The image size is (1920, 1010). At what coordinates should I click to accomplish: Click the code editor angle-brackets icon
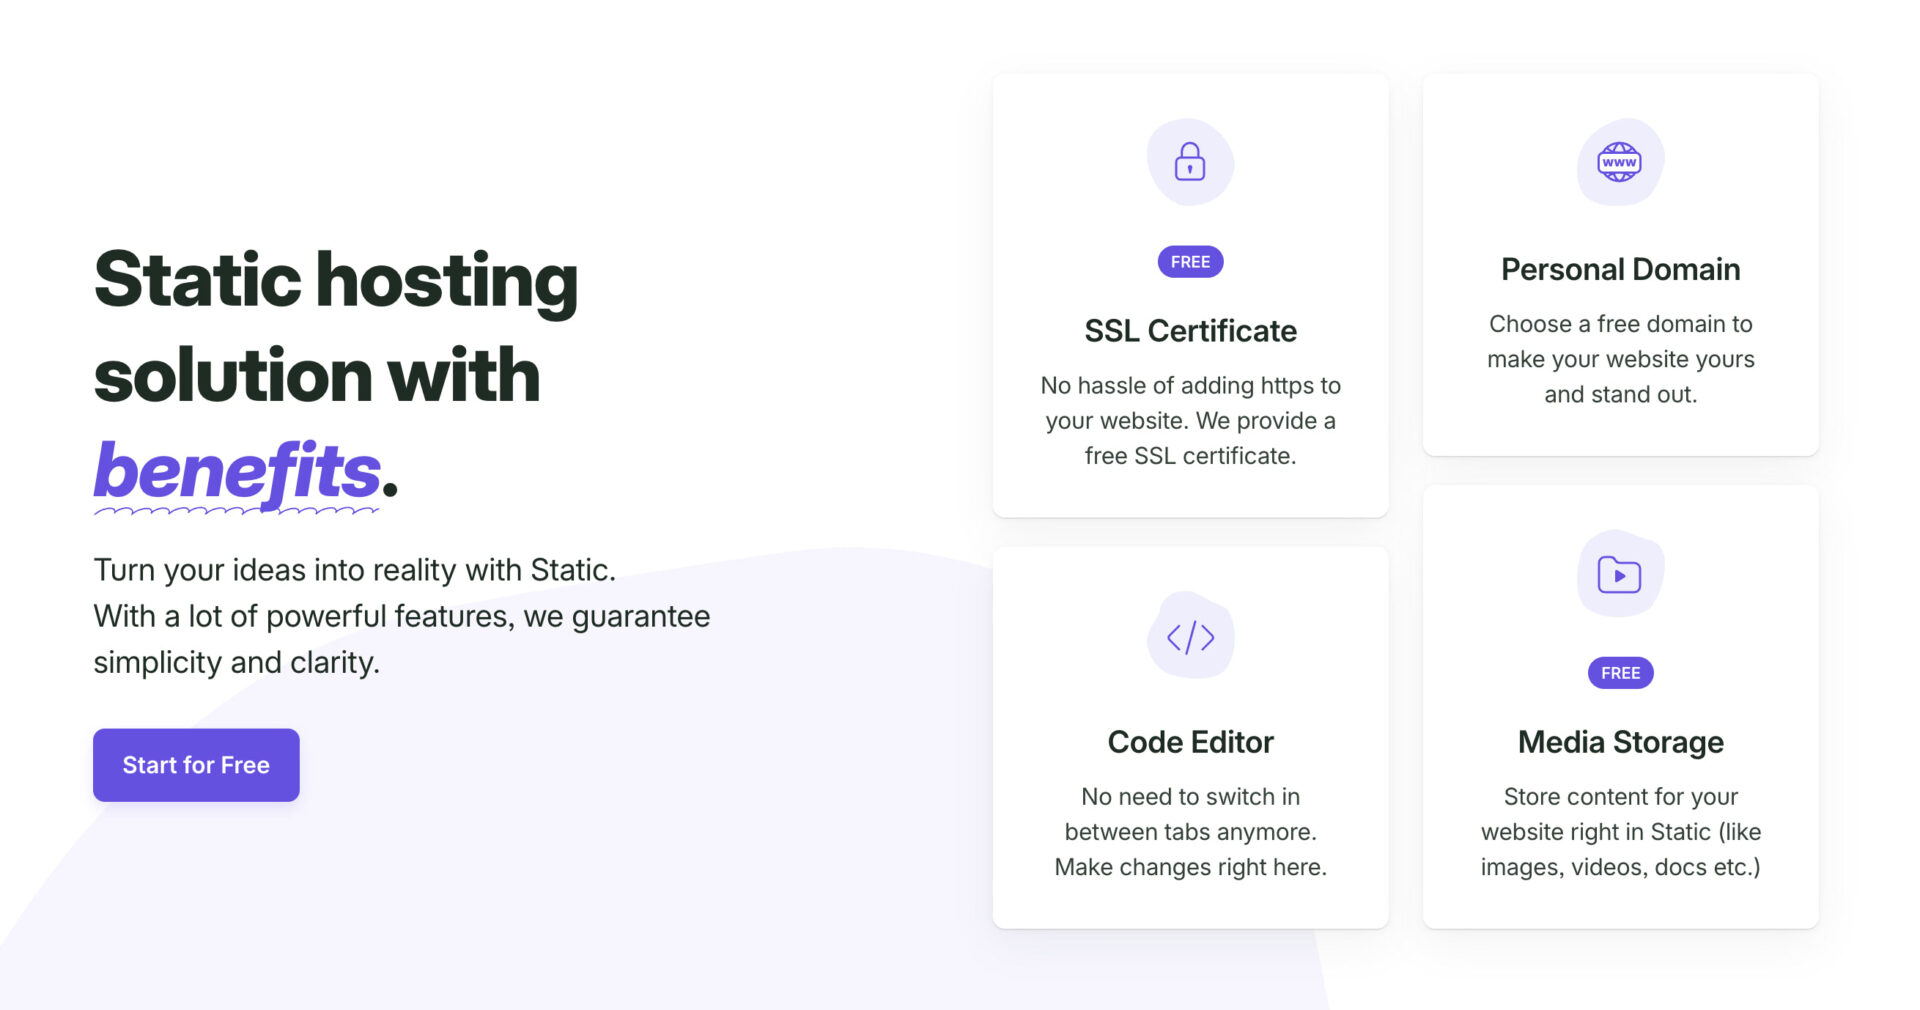tap(1190, 636)
